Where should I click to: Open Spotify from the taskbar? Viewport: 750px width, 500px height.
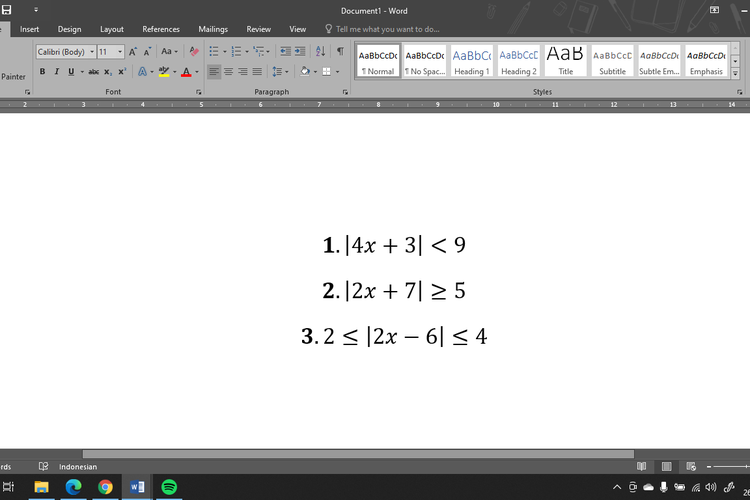click(x=169, y=487)
